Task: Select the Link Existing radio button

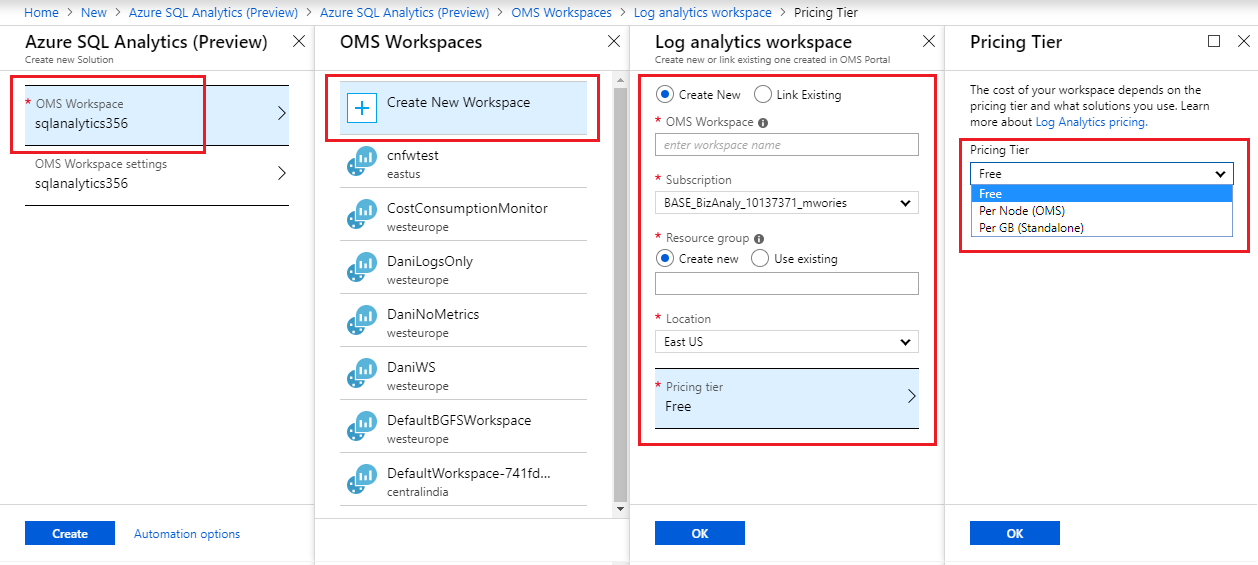Action: [763, 94]
